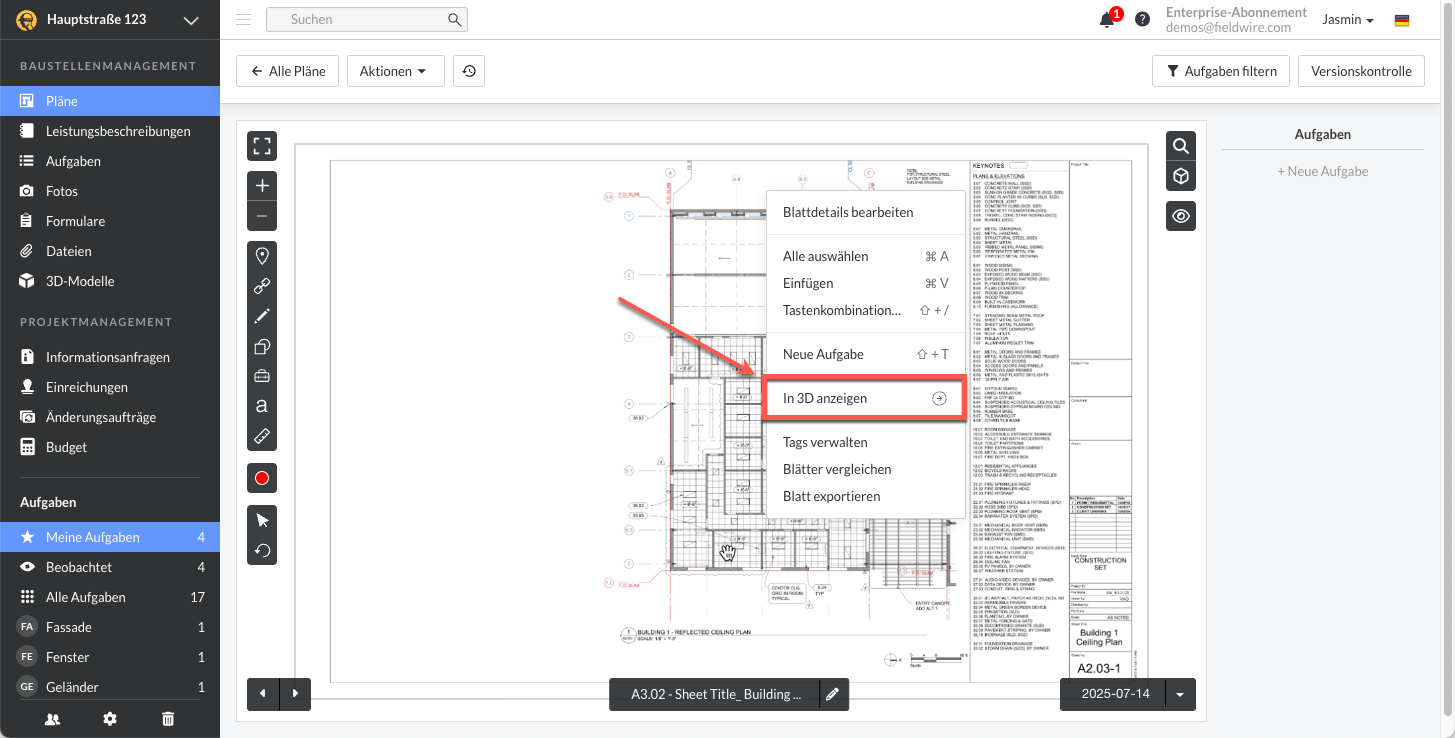This screenshot has width=1455, height=738.
Task: Select the pen drawing tool
Action: (x=262, y=316)
